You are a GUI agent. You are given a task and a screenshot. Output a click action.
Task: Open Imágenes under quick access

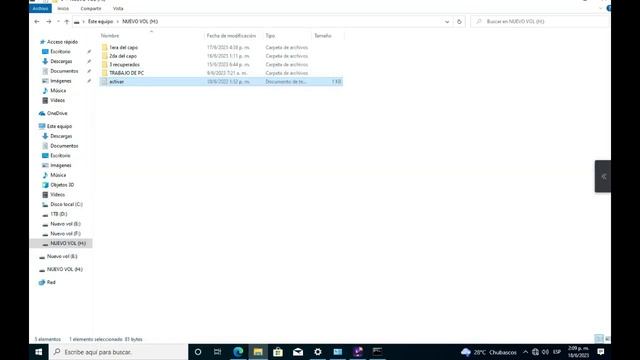coord(60,81)
